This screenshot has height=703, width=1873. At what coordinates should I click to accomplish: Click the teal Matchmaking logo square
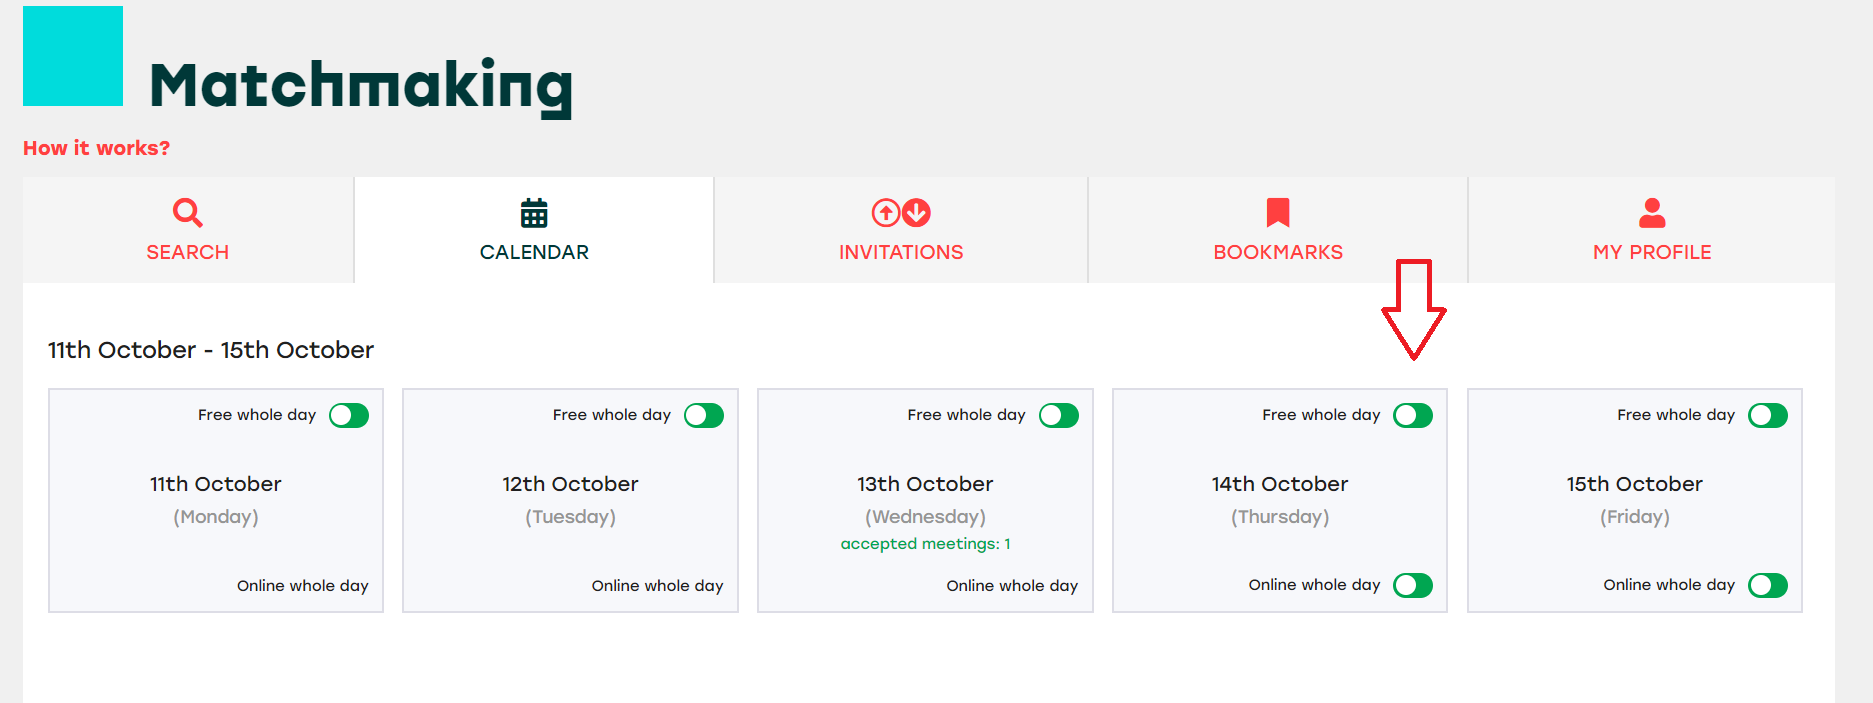(73, 56)
